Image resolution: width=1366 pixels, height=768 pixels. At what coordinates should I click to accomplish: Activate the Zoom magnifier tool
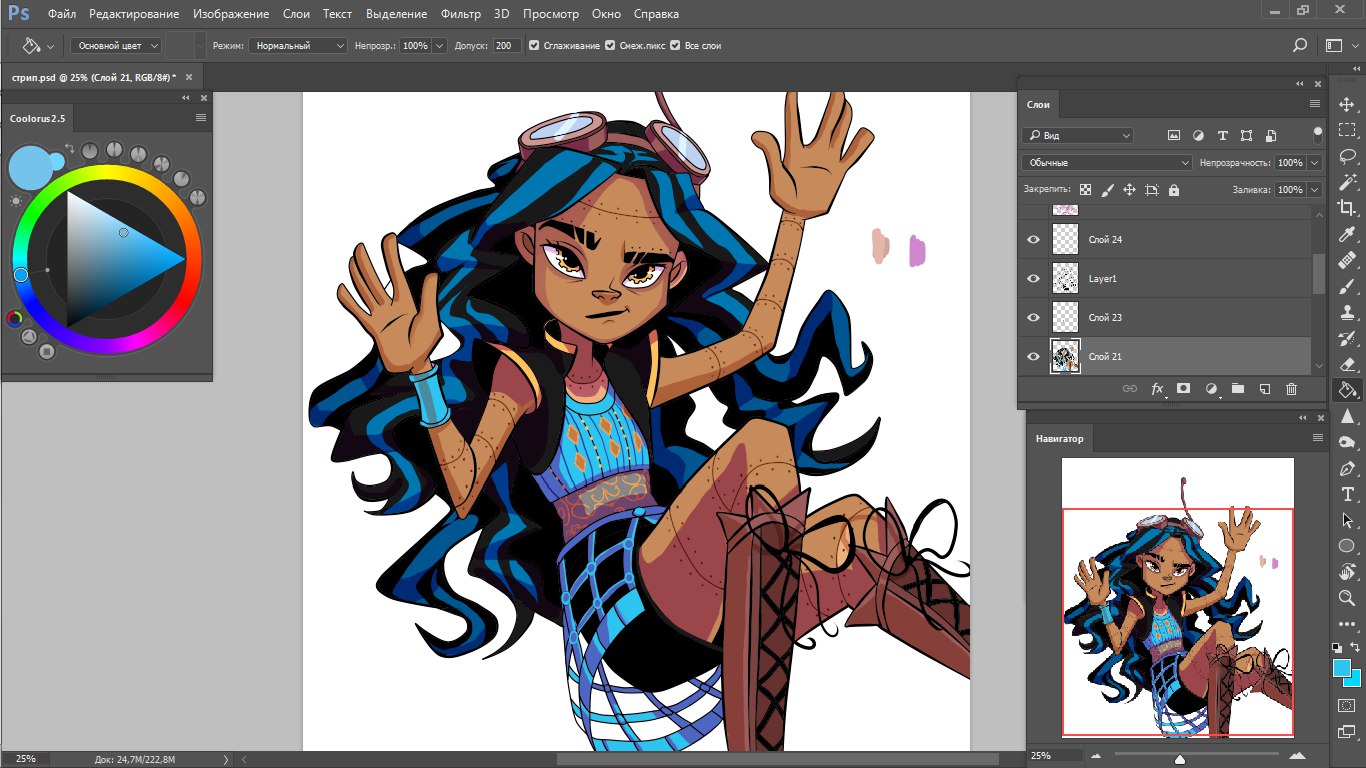pyautogui.click(x=1347, y=597)
